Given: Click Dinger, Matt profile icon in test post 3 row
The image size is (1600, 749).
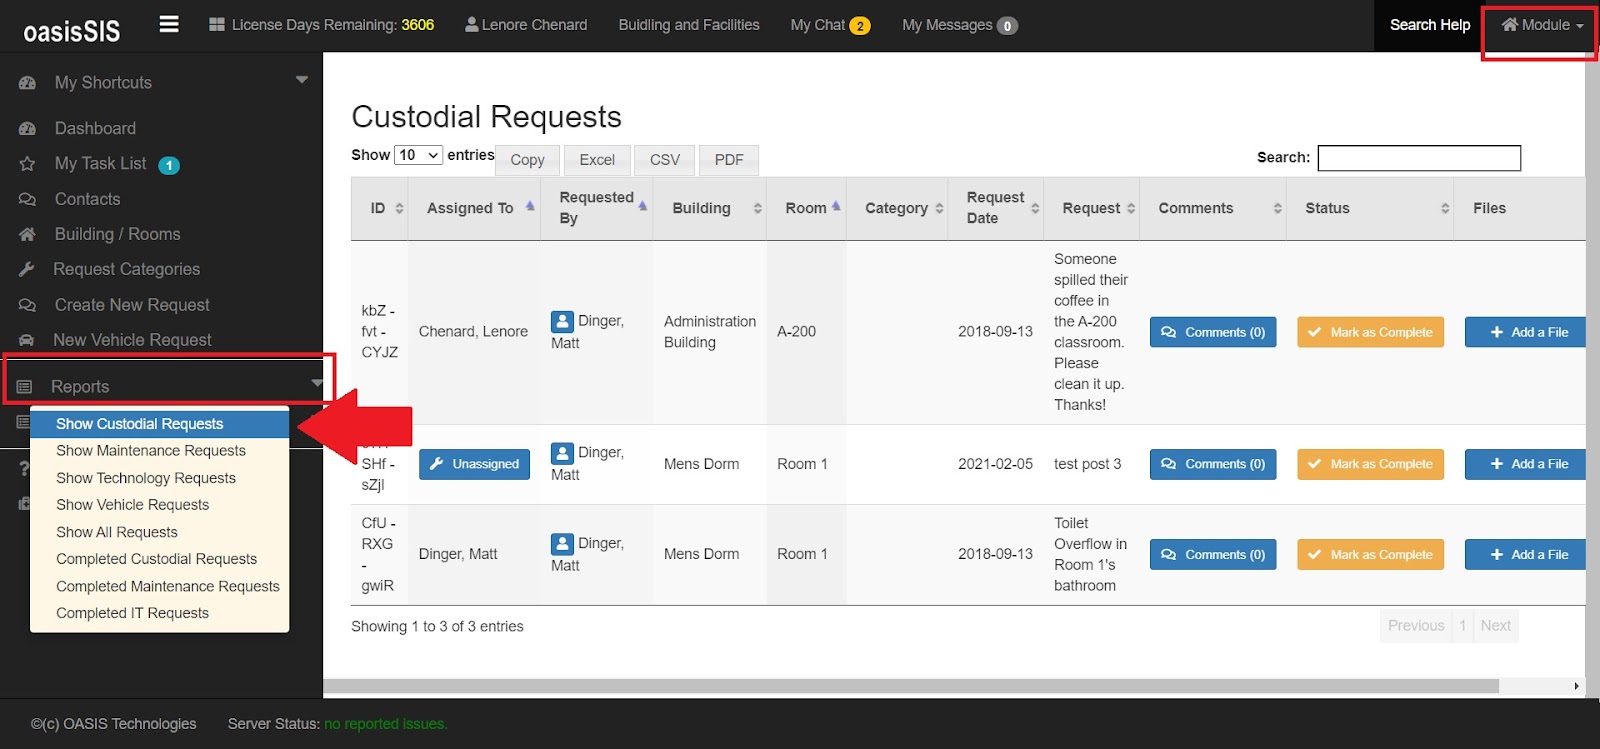Looking at the screenshot, I should click(x=563, y=454).
